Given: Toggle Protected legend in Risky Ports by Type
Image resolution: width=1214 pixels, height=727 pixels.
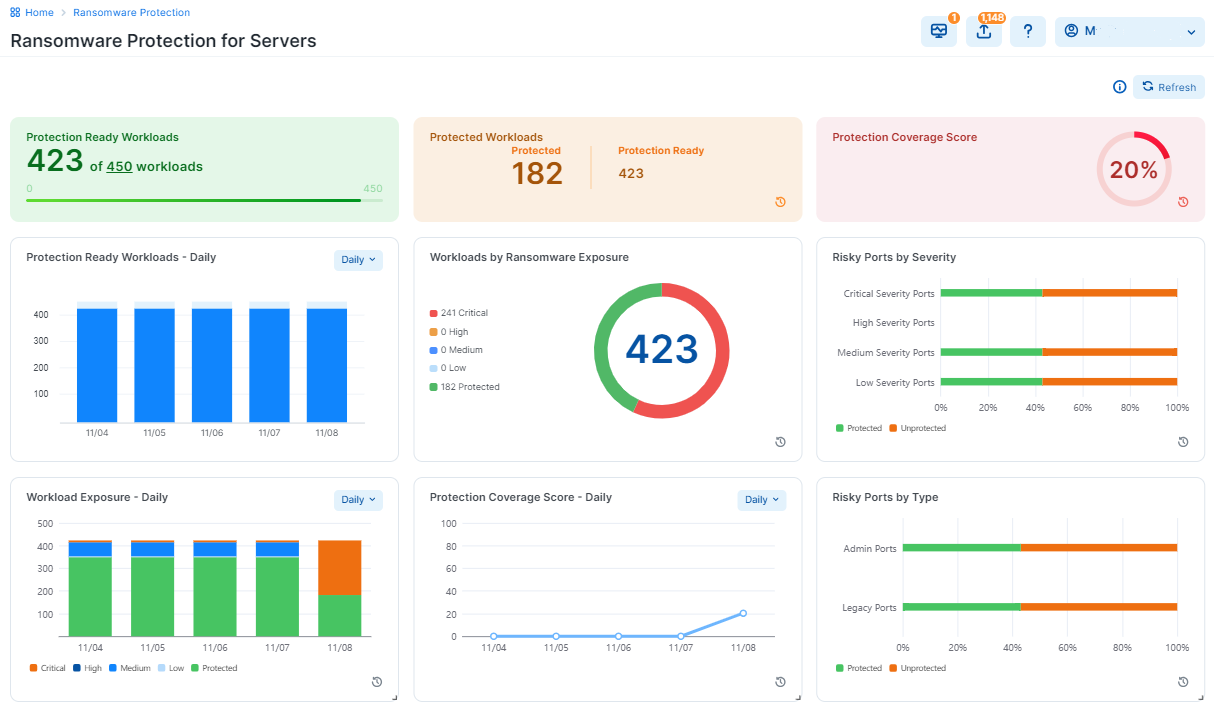Looking at the screenshot, I should click(859, 668).
